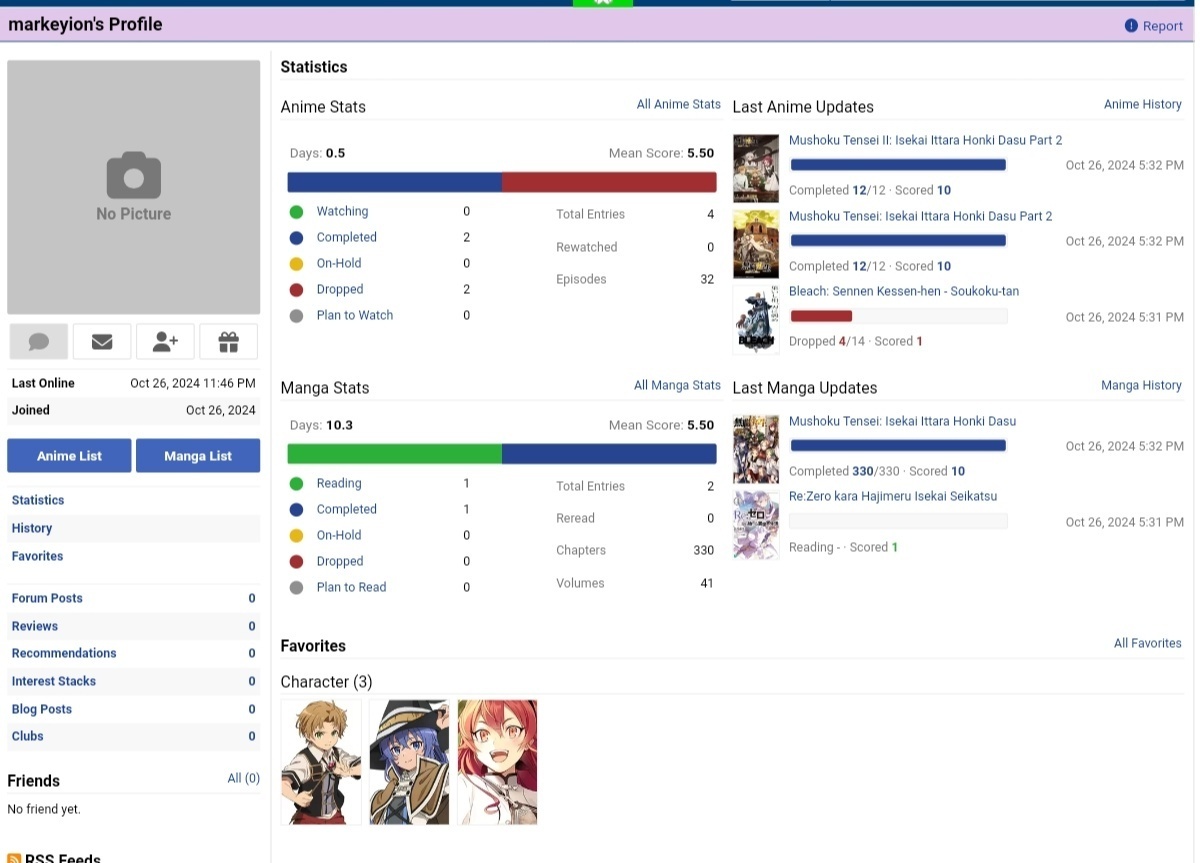1200x863 pixels.
Task: Select Statistics in the sidebar
Action: point(38,500)
